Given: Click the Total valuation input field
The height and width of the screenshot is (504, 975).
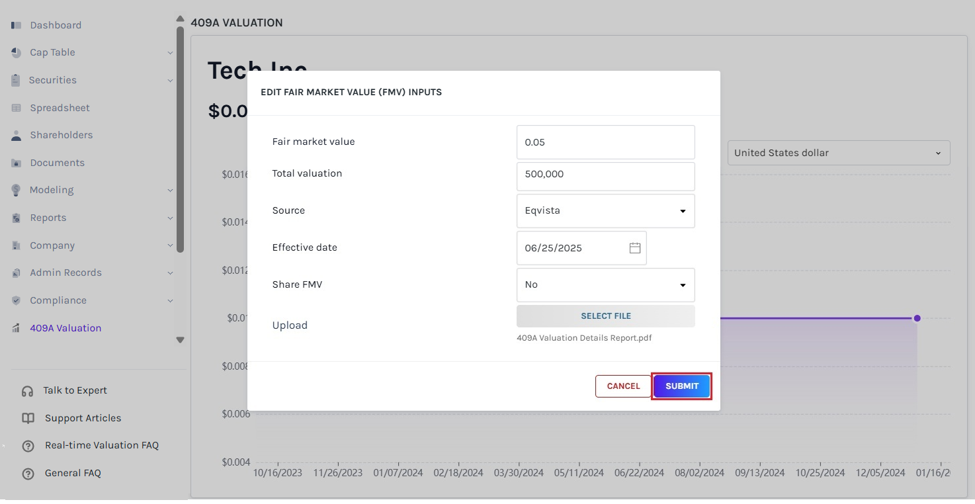Looking at the screenshot, I should coord(606,176).
